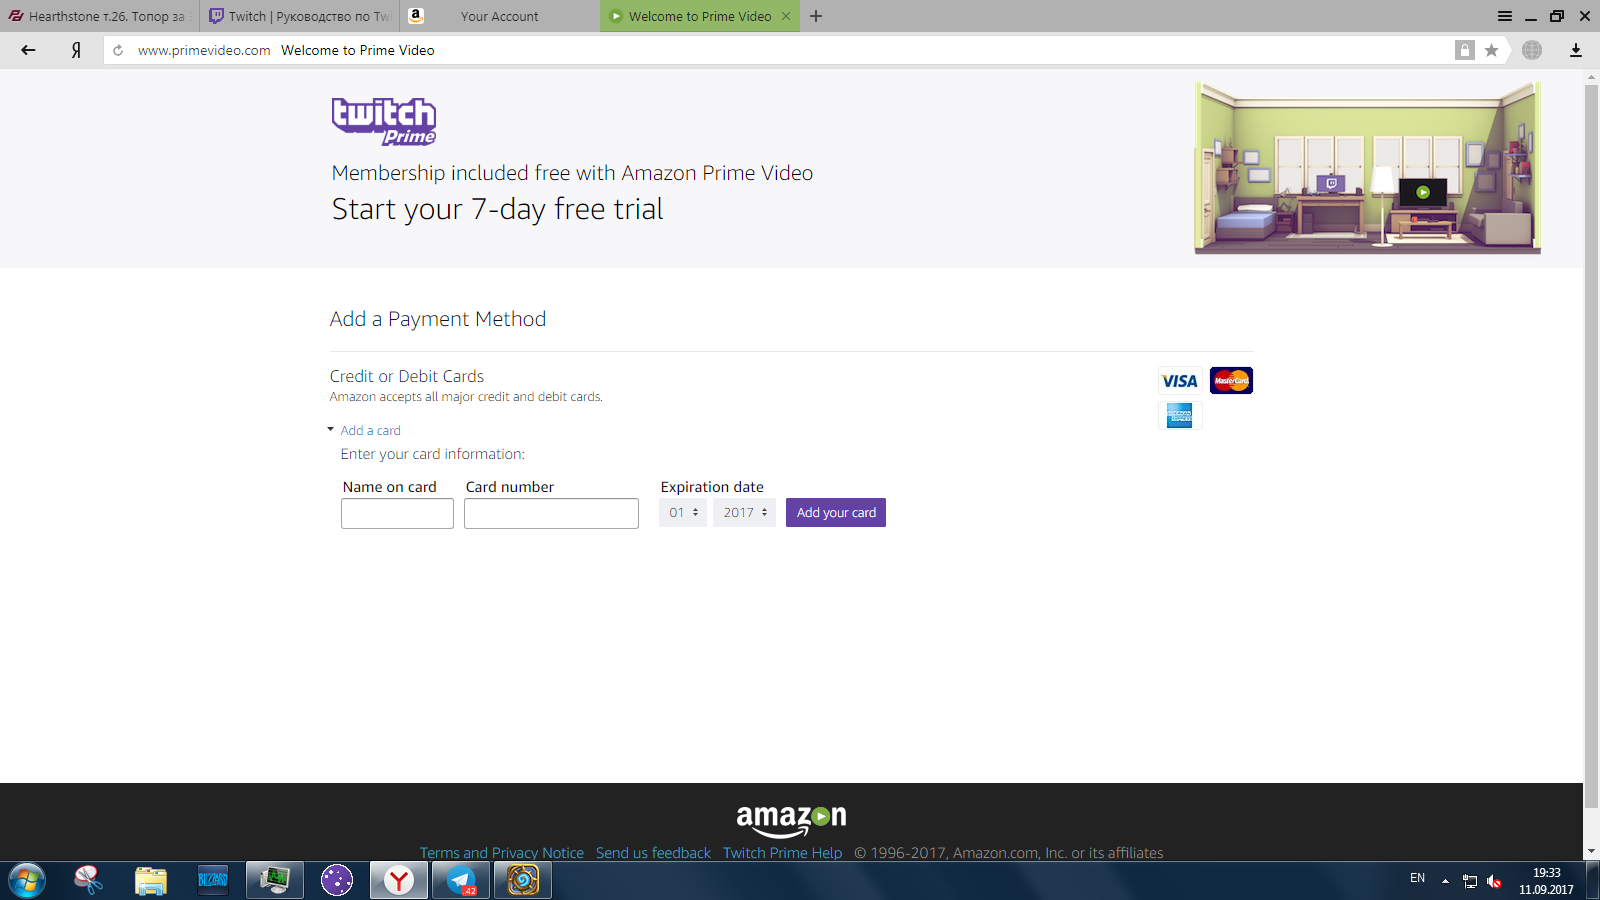Click the bookmark star in address bar
The height and width of the screenshot is (900, 1600).
click(x=1491, y=50)
